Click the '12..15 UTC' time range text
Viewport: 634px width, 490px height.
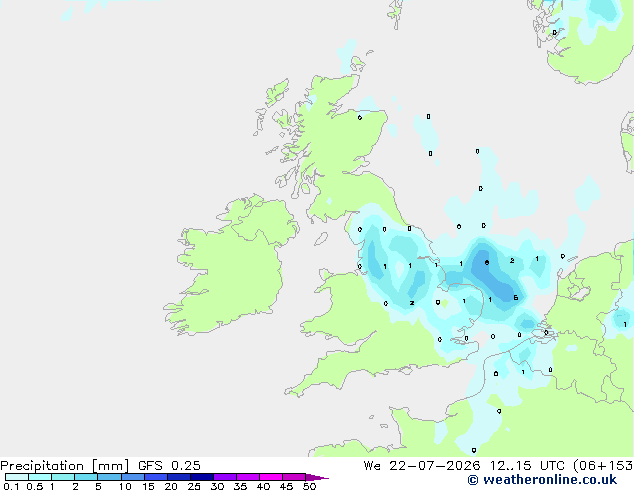527,466
